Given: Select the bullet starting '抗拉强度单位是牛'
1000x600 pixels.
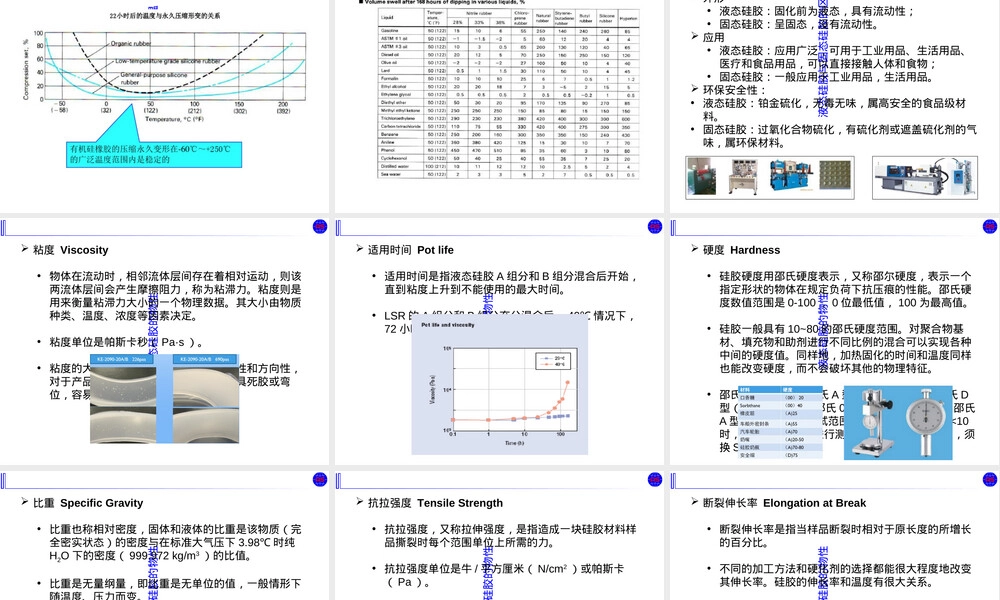Looking at the screenshot, I should click(x=504, y=575).
